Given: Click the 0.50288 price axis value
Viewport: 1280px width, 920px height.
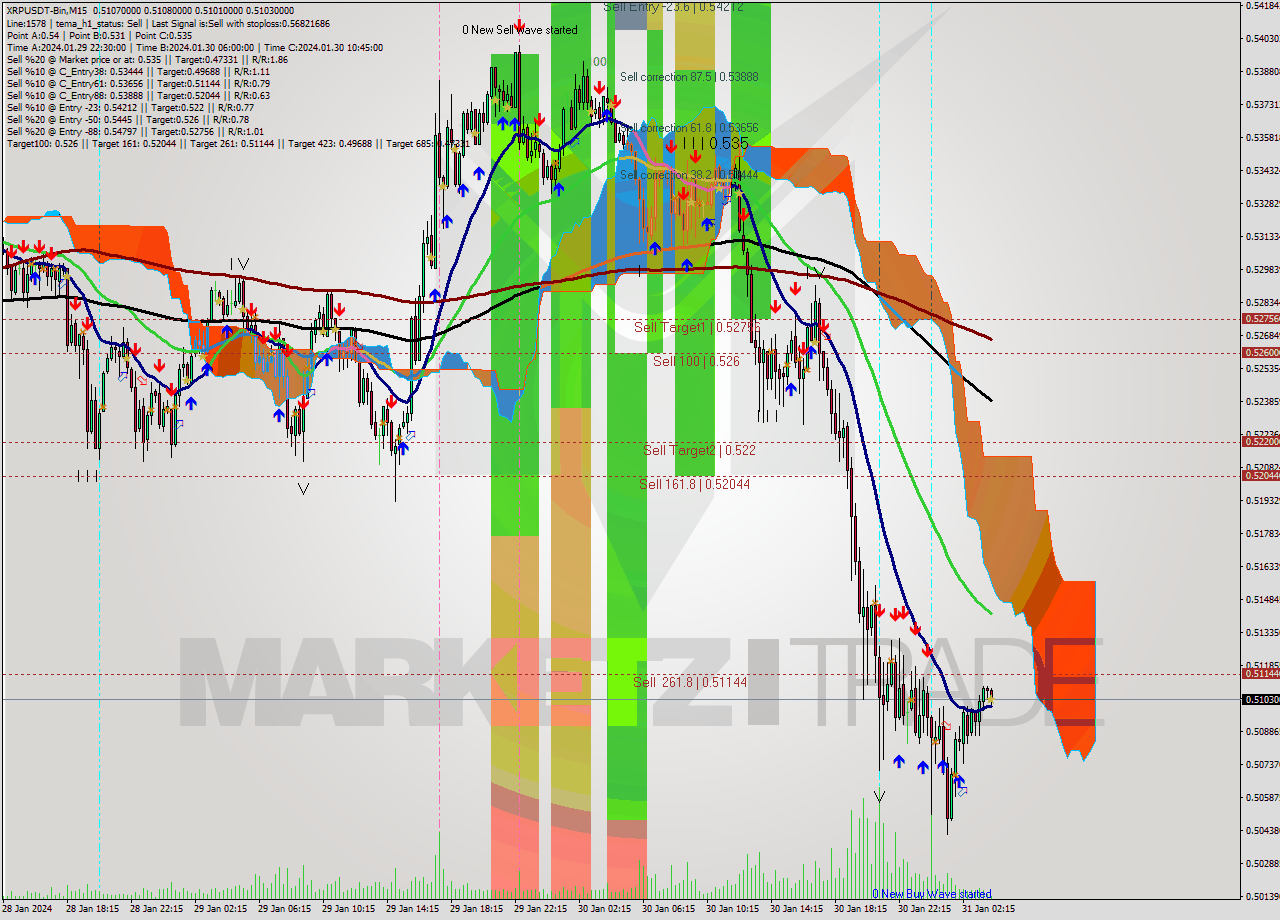Looking at the screenshot, I should (1263, 864).
